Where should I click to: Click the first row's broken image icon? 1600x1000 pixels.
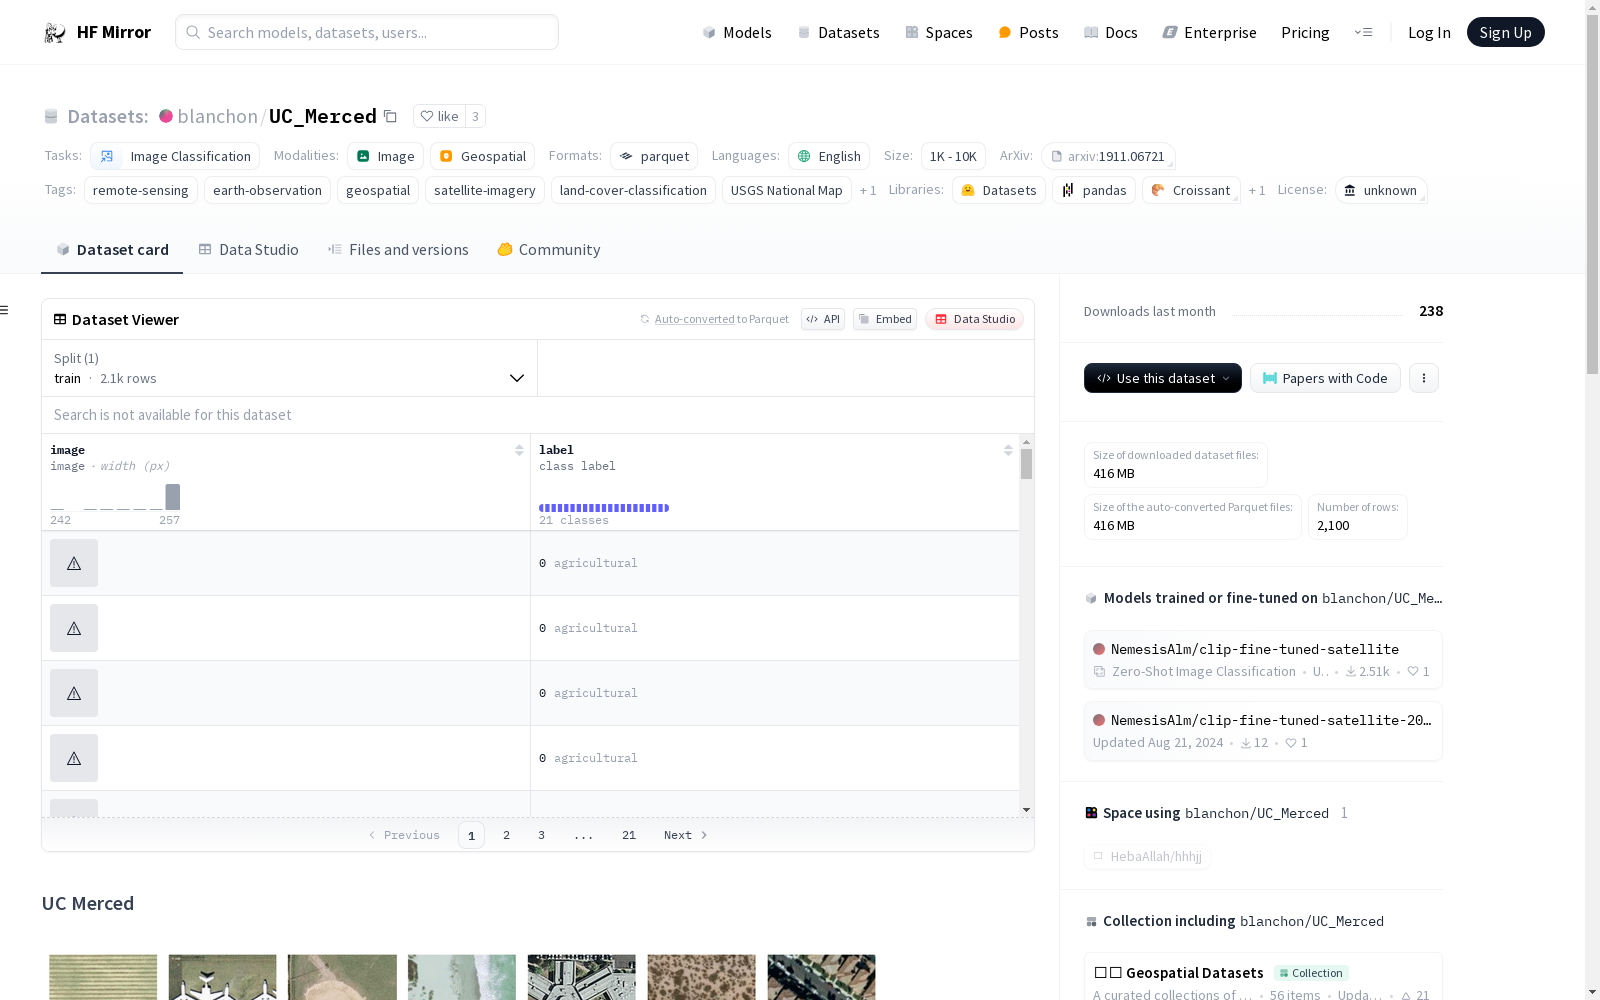pos(74,563)
